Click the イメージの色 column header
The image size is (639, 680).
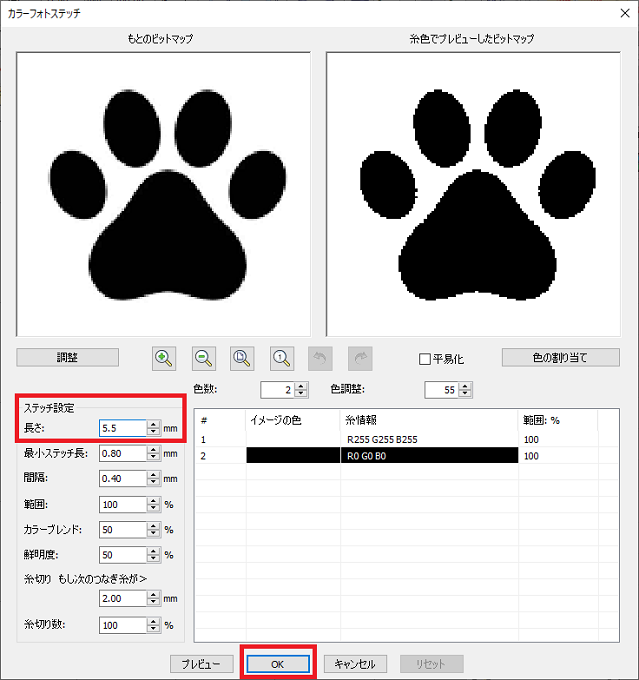coord(293,420)
